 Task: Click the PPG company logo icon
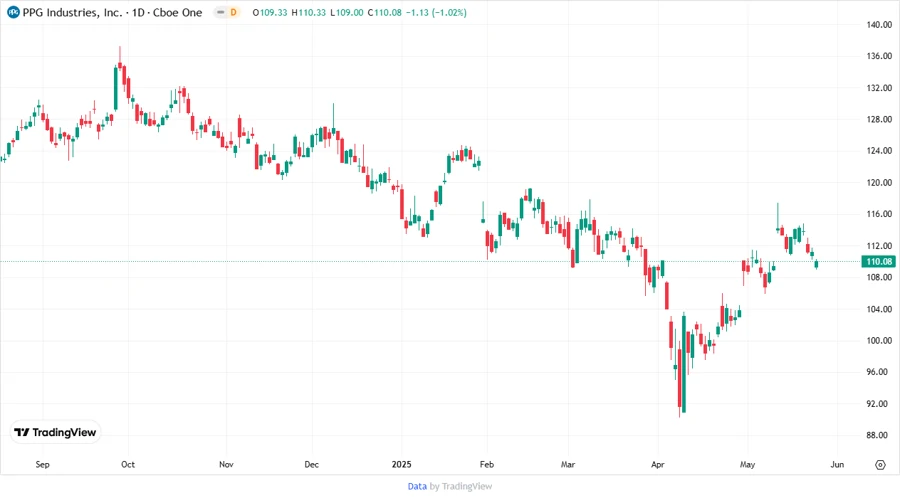tap(13, 12)
